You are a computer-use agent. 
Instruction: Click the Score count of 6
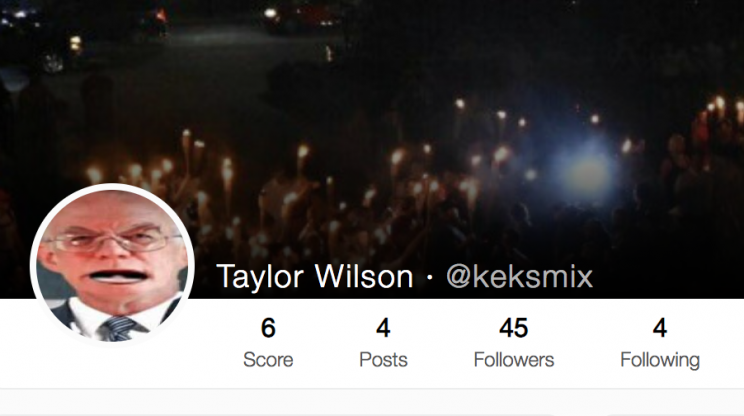(x=268, y=328)
